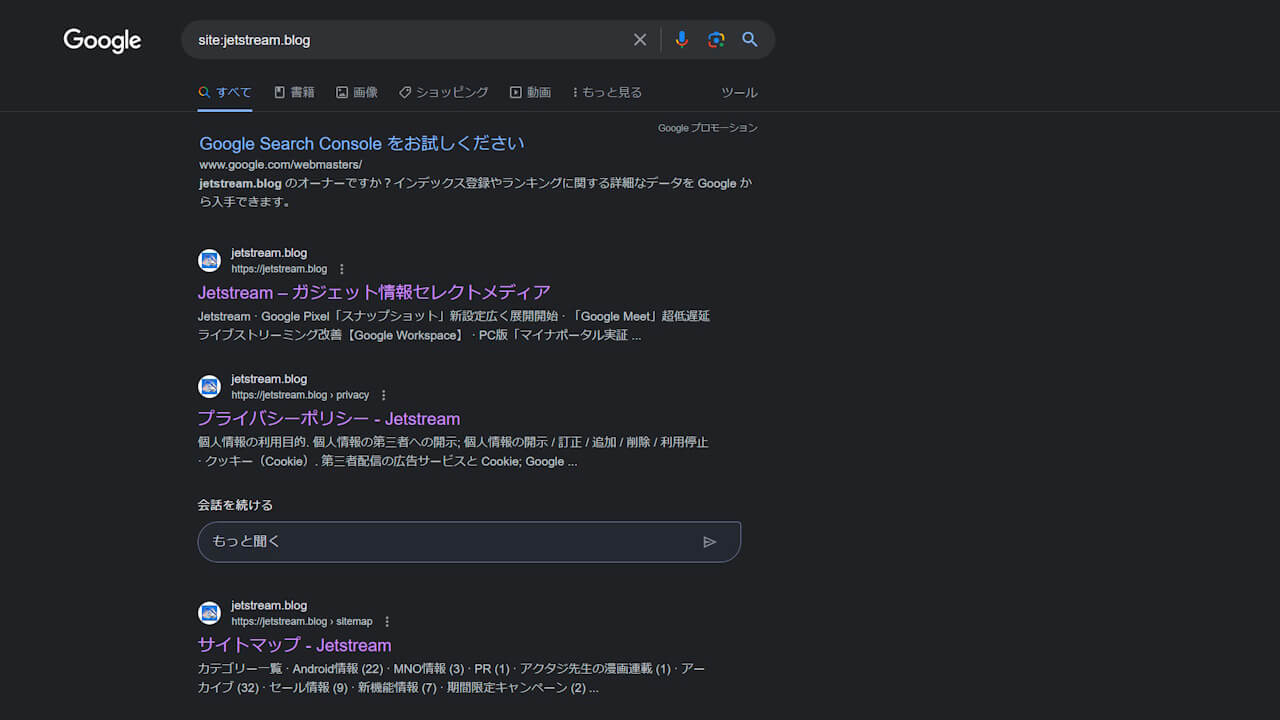The width and height of the screenshot is (1280, 720).
Task: Click the Google logo
Action: (x=102, y=40)
